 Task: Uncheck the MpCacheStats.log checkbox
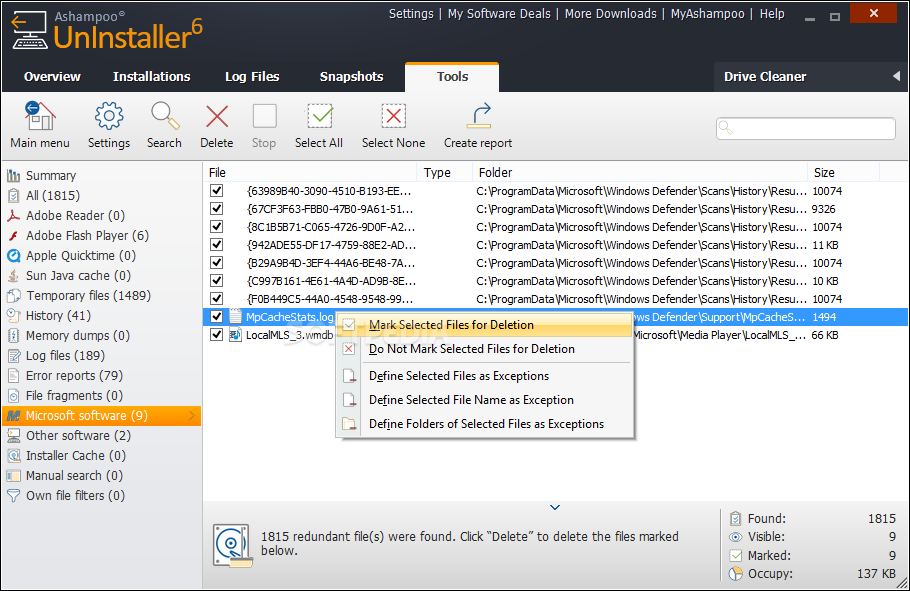tap(216, 317)
